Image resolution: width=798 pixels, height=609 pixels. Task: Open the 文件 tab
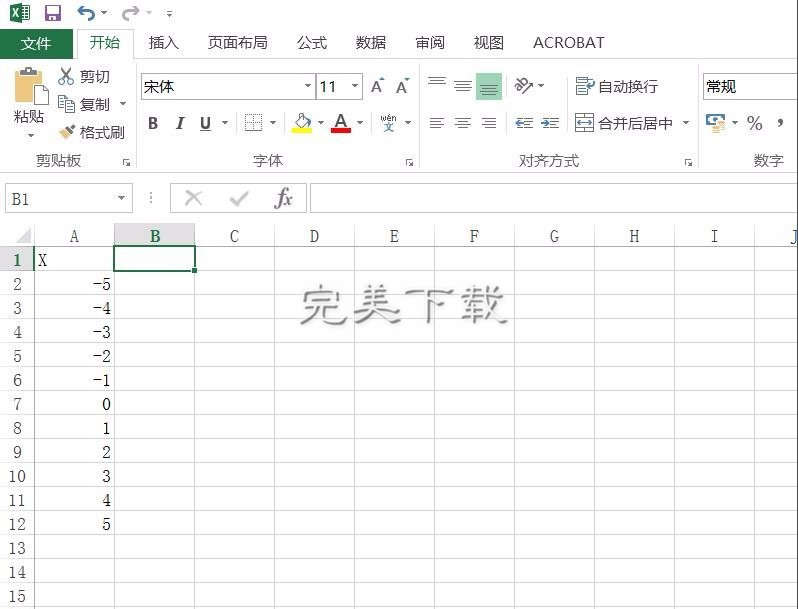[36, 43]
